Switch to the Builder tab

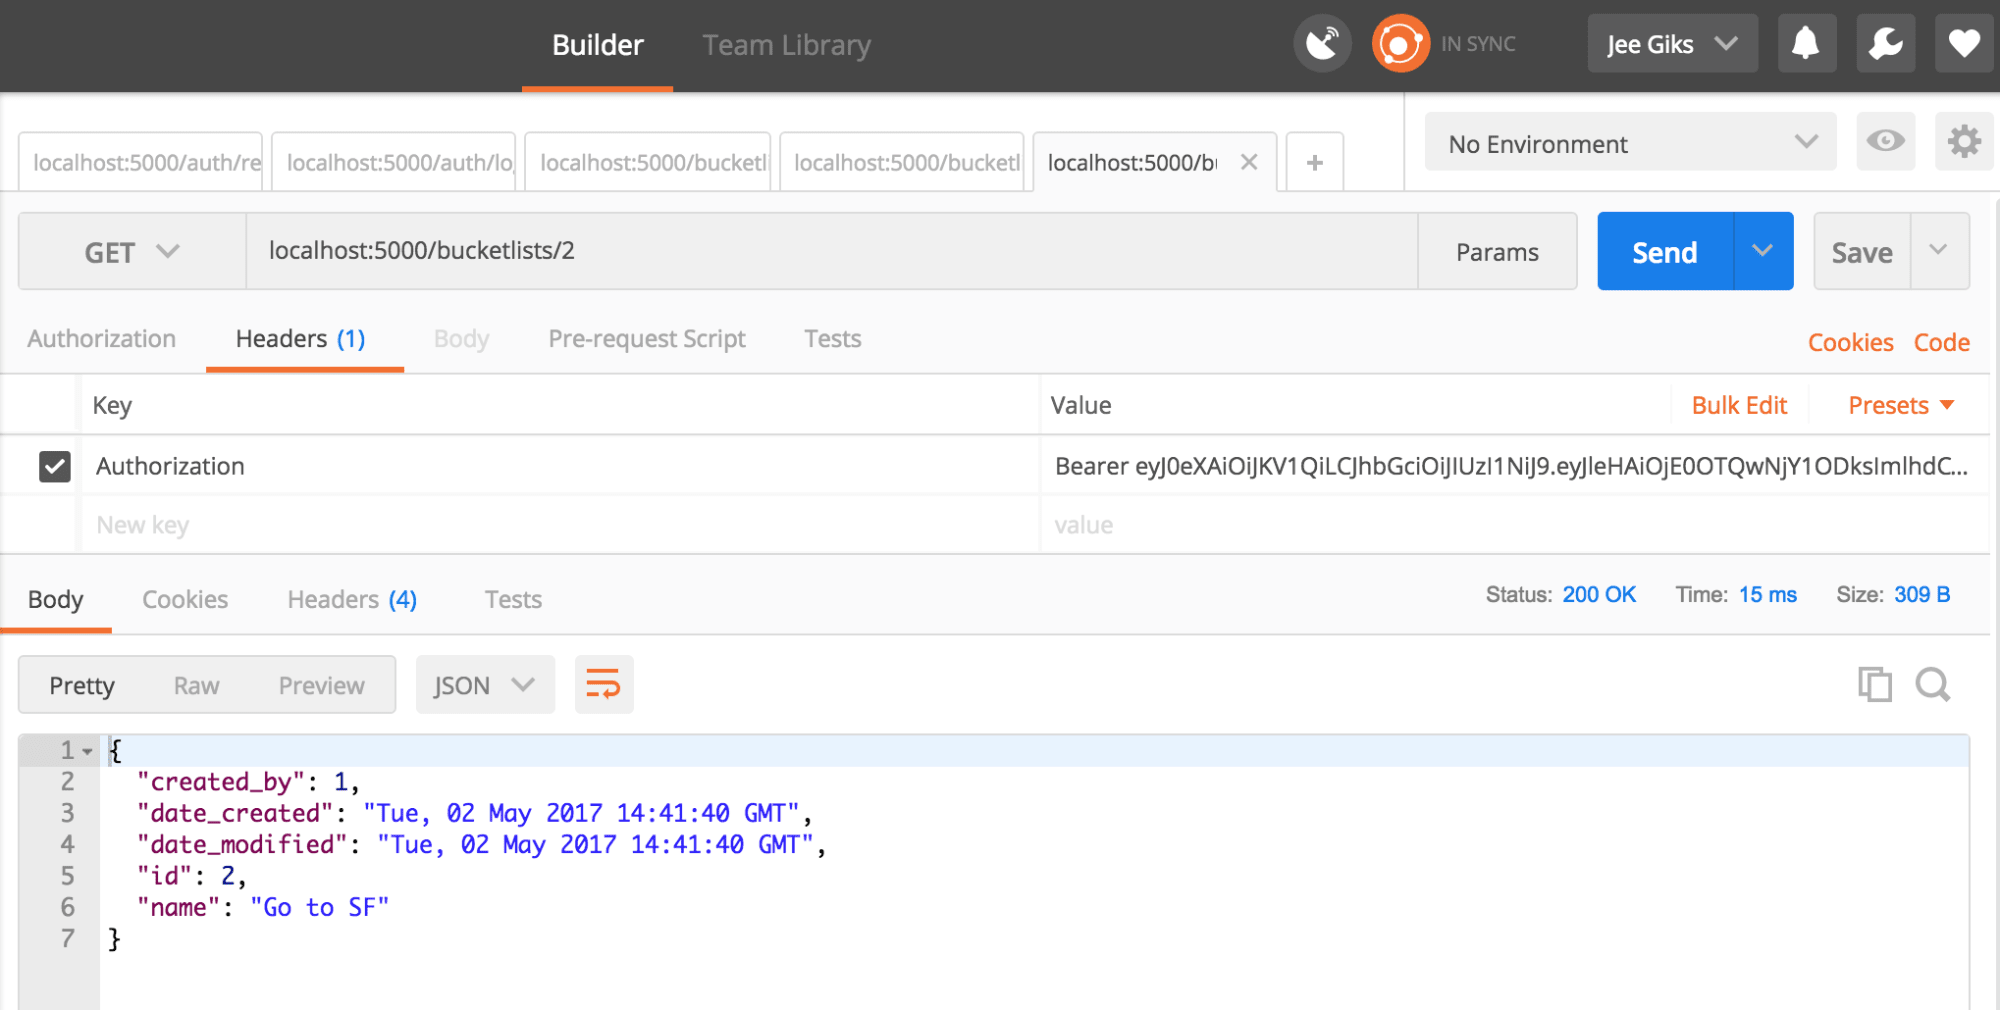[x=597, y=45]
